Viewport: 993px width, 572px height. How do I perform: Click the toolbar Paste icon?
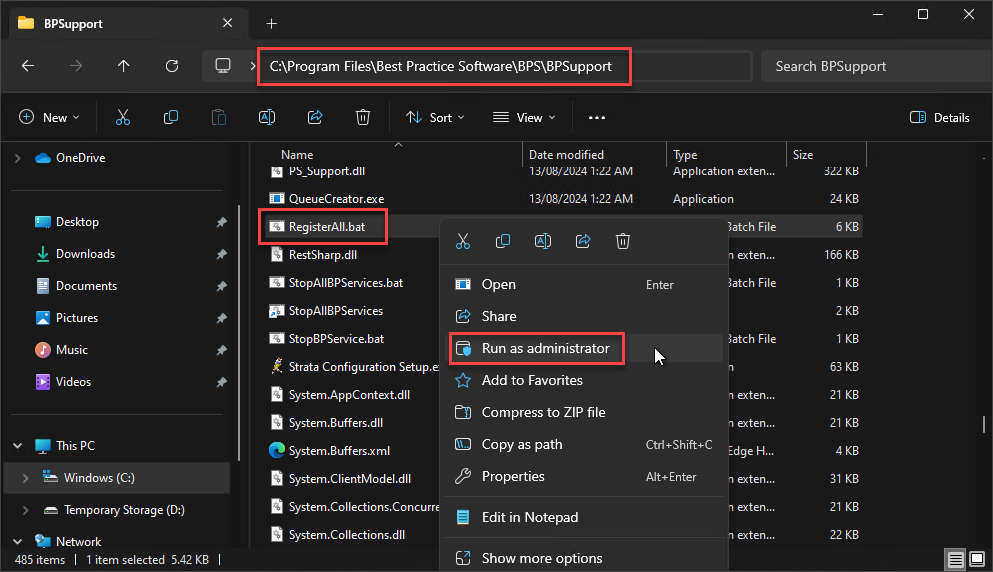[218, 117]
